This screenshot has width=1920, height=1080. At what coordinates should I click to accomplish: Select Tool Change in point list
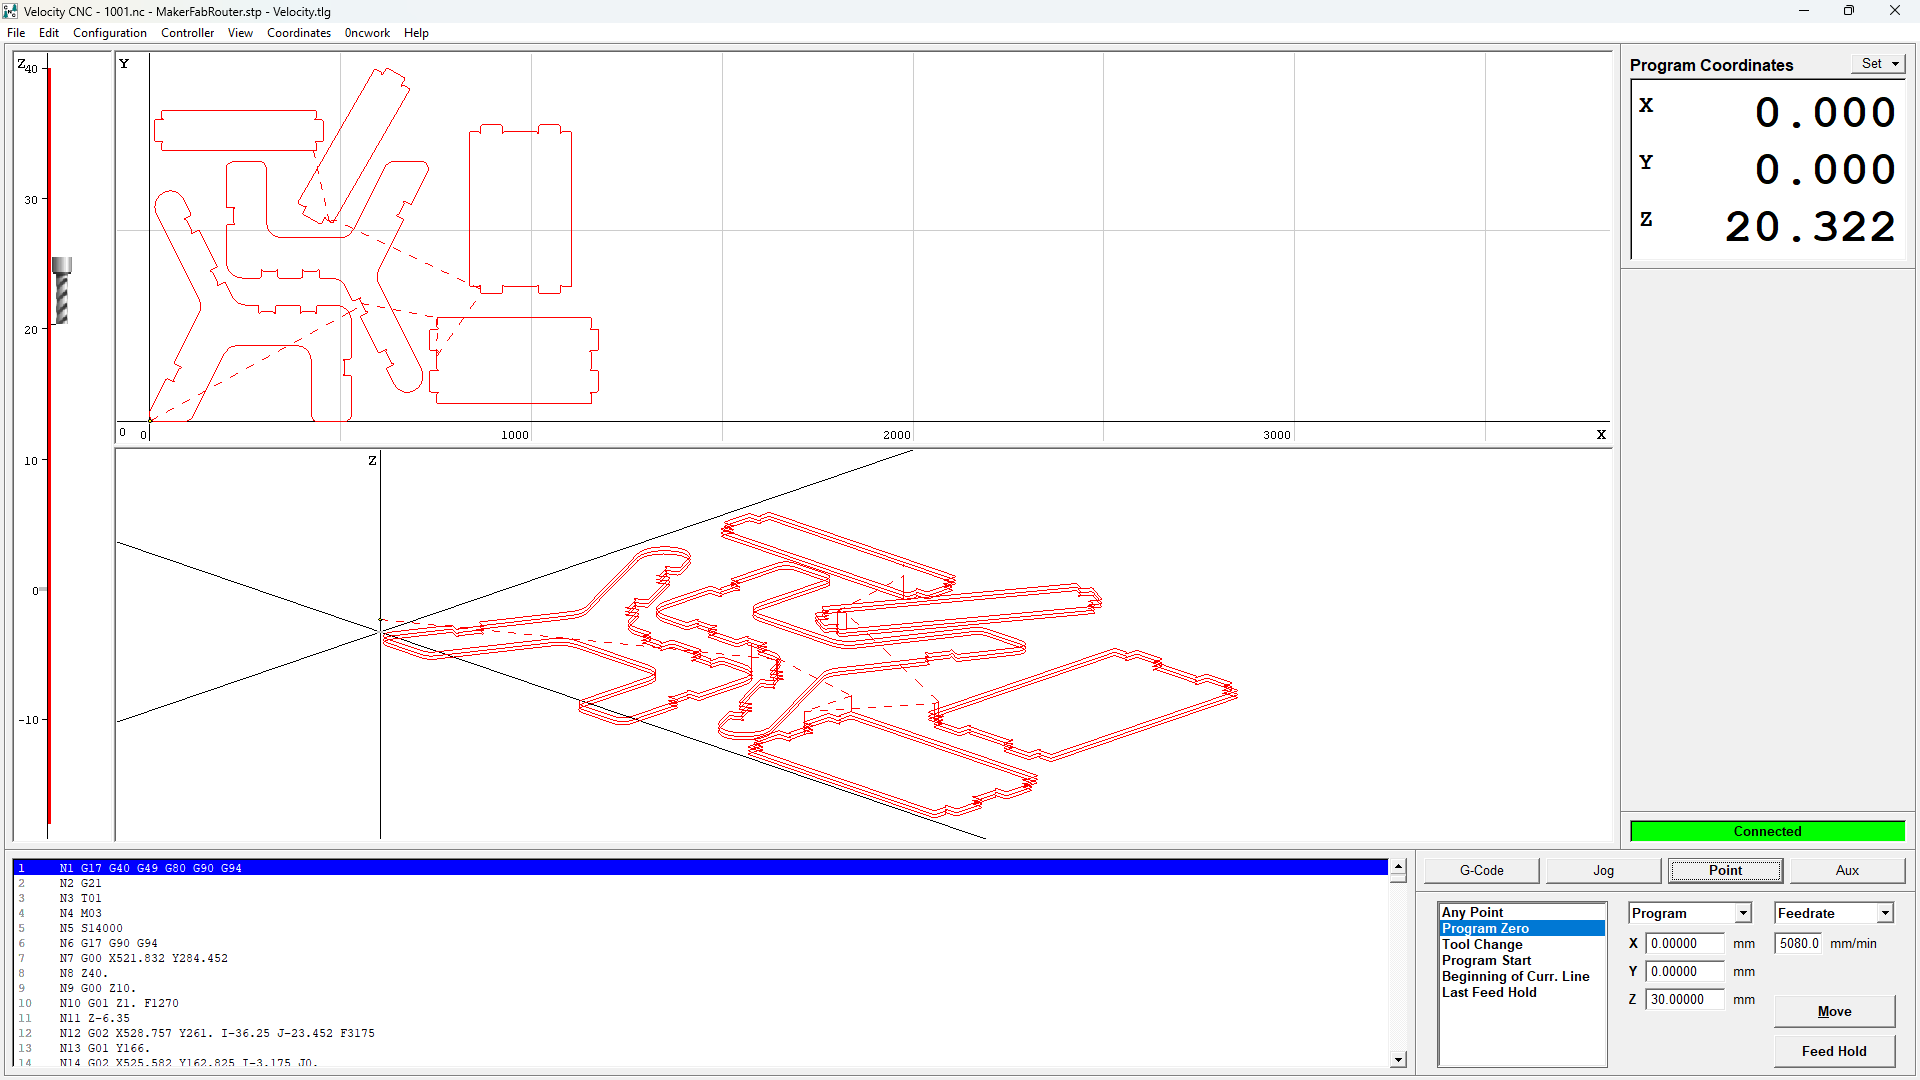click(1482, 944)
